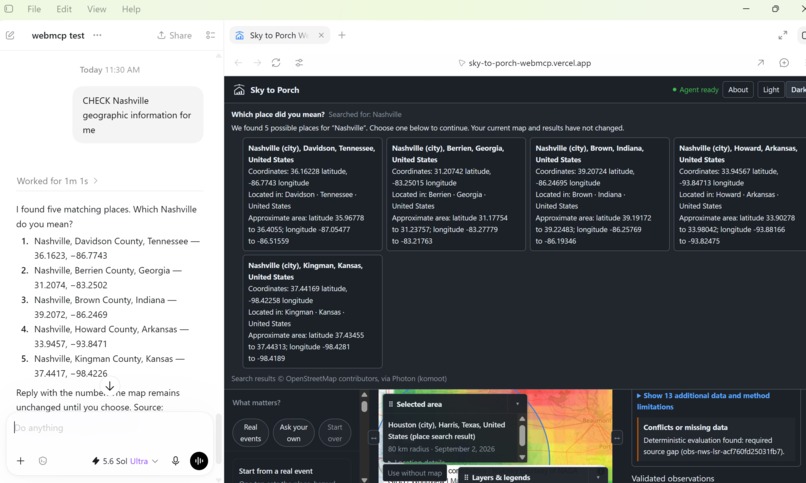This screenshot has width=806, height=483.
Task: Open the Help menu
Action: click(x=131, y=9)
